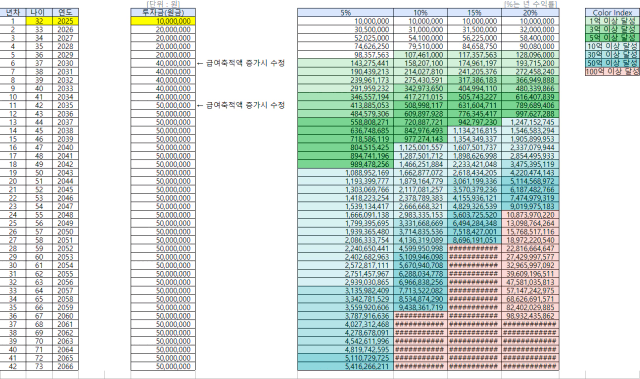The width and height of the screenshot is (640, 379).
Task: Select the cell with value 1,125,001,557
Action: tap(420, 147)
